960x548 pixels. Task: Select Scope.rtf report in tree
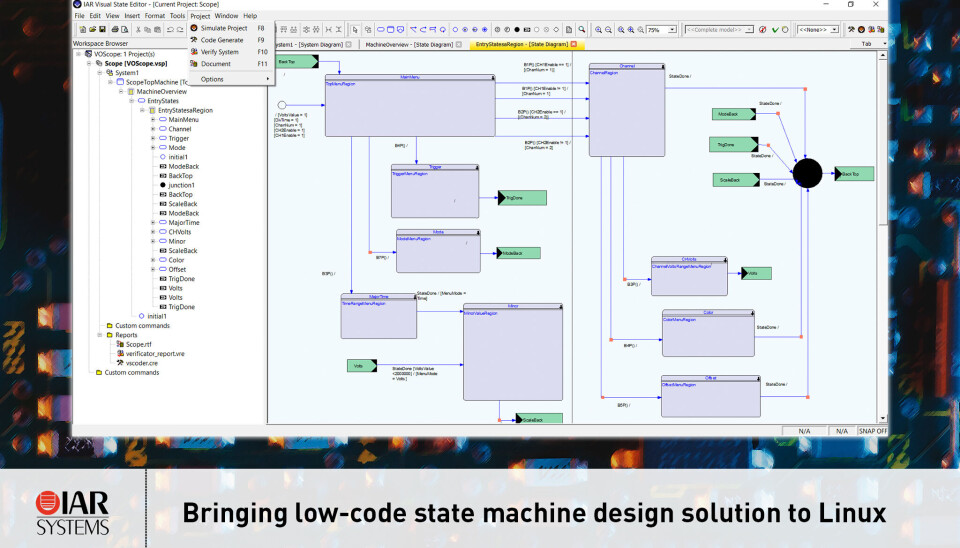(138, 344)
